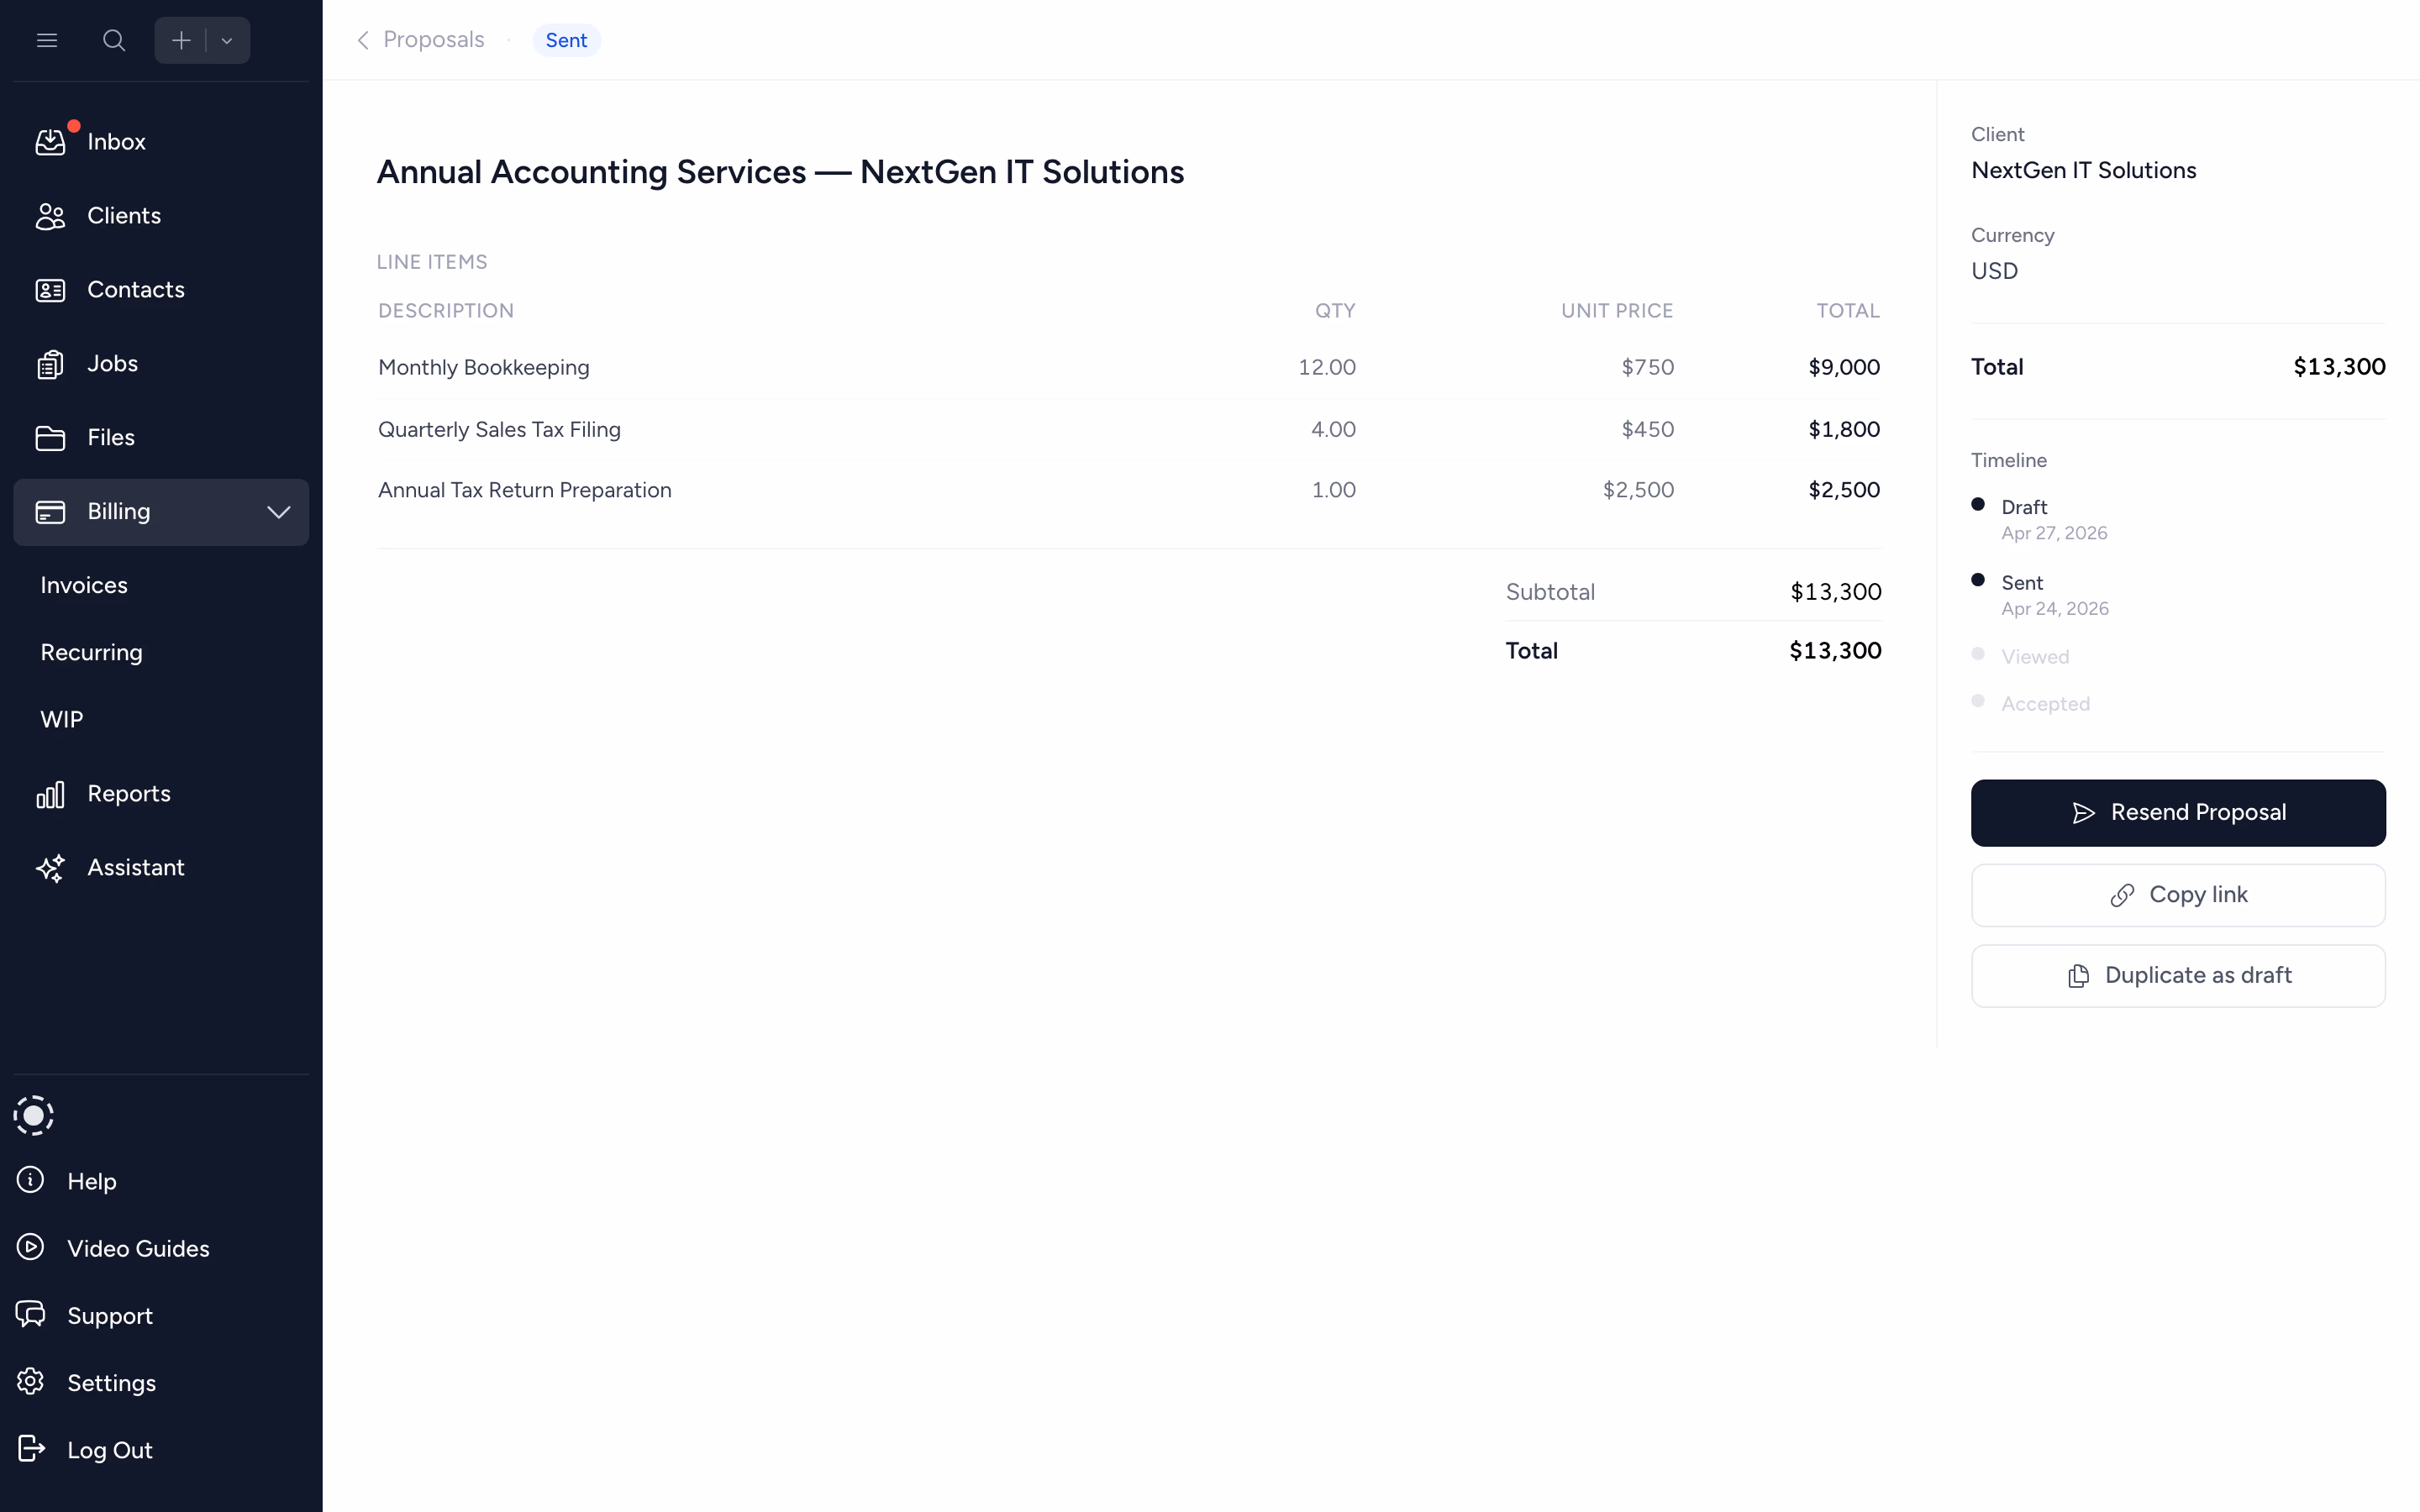Open Files from the sidebar
This screenshot has height=1512, width=2420.
pyautogui.click(x=110, y=438)
